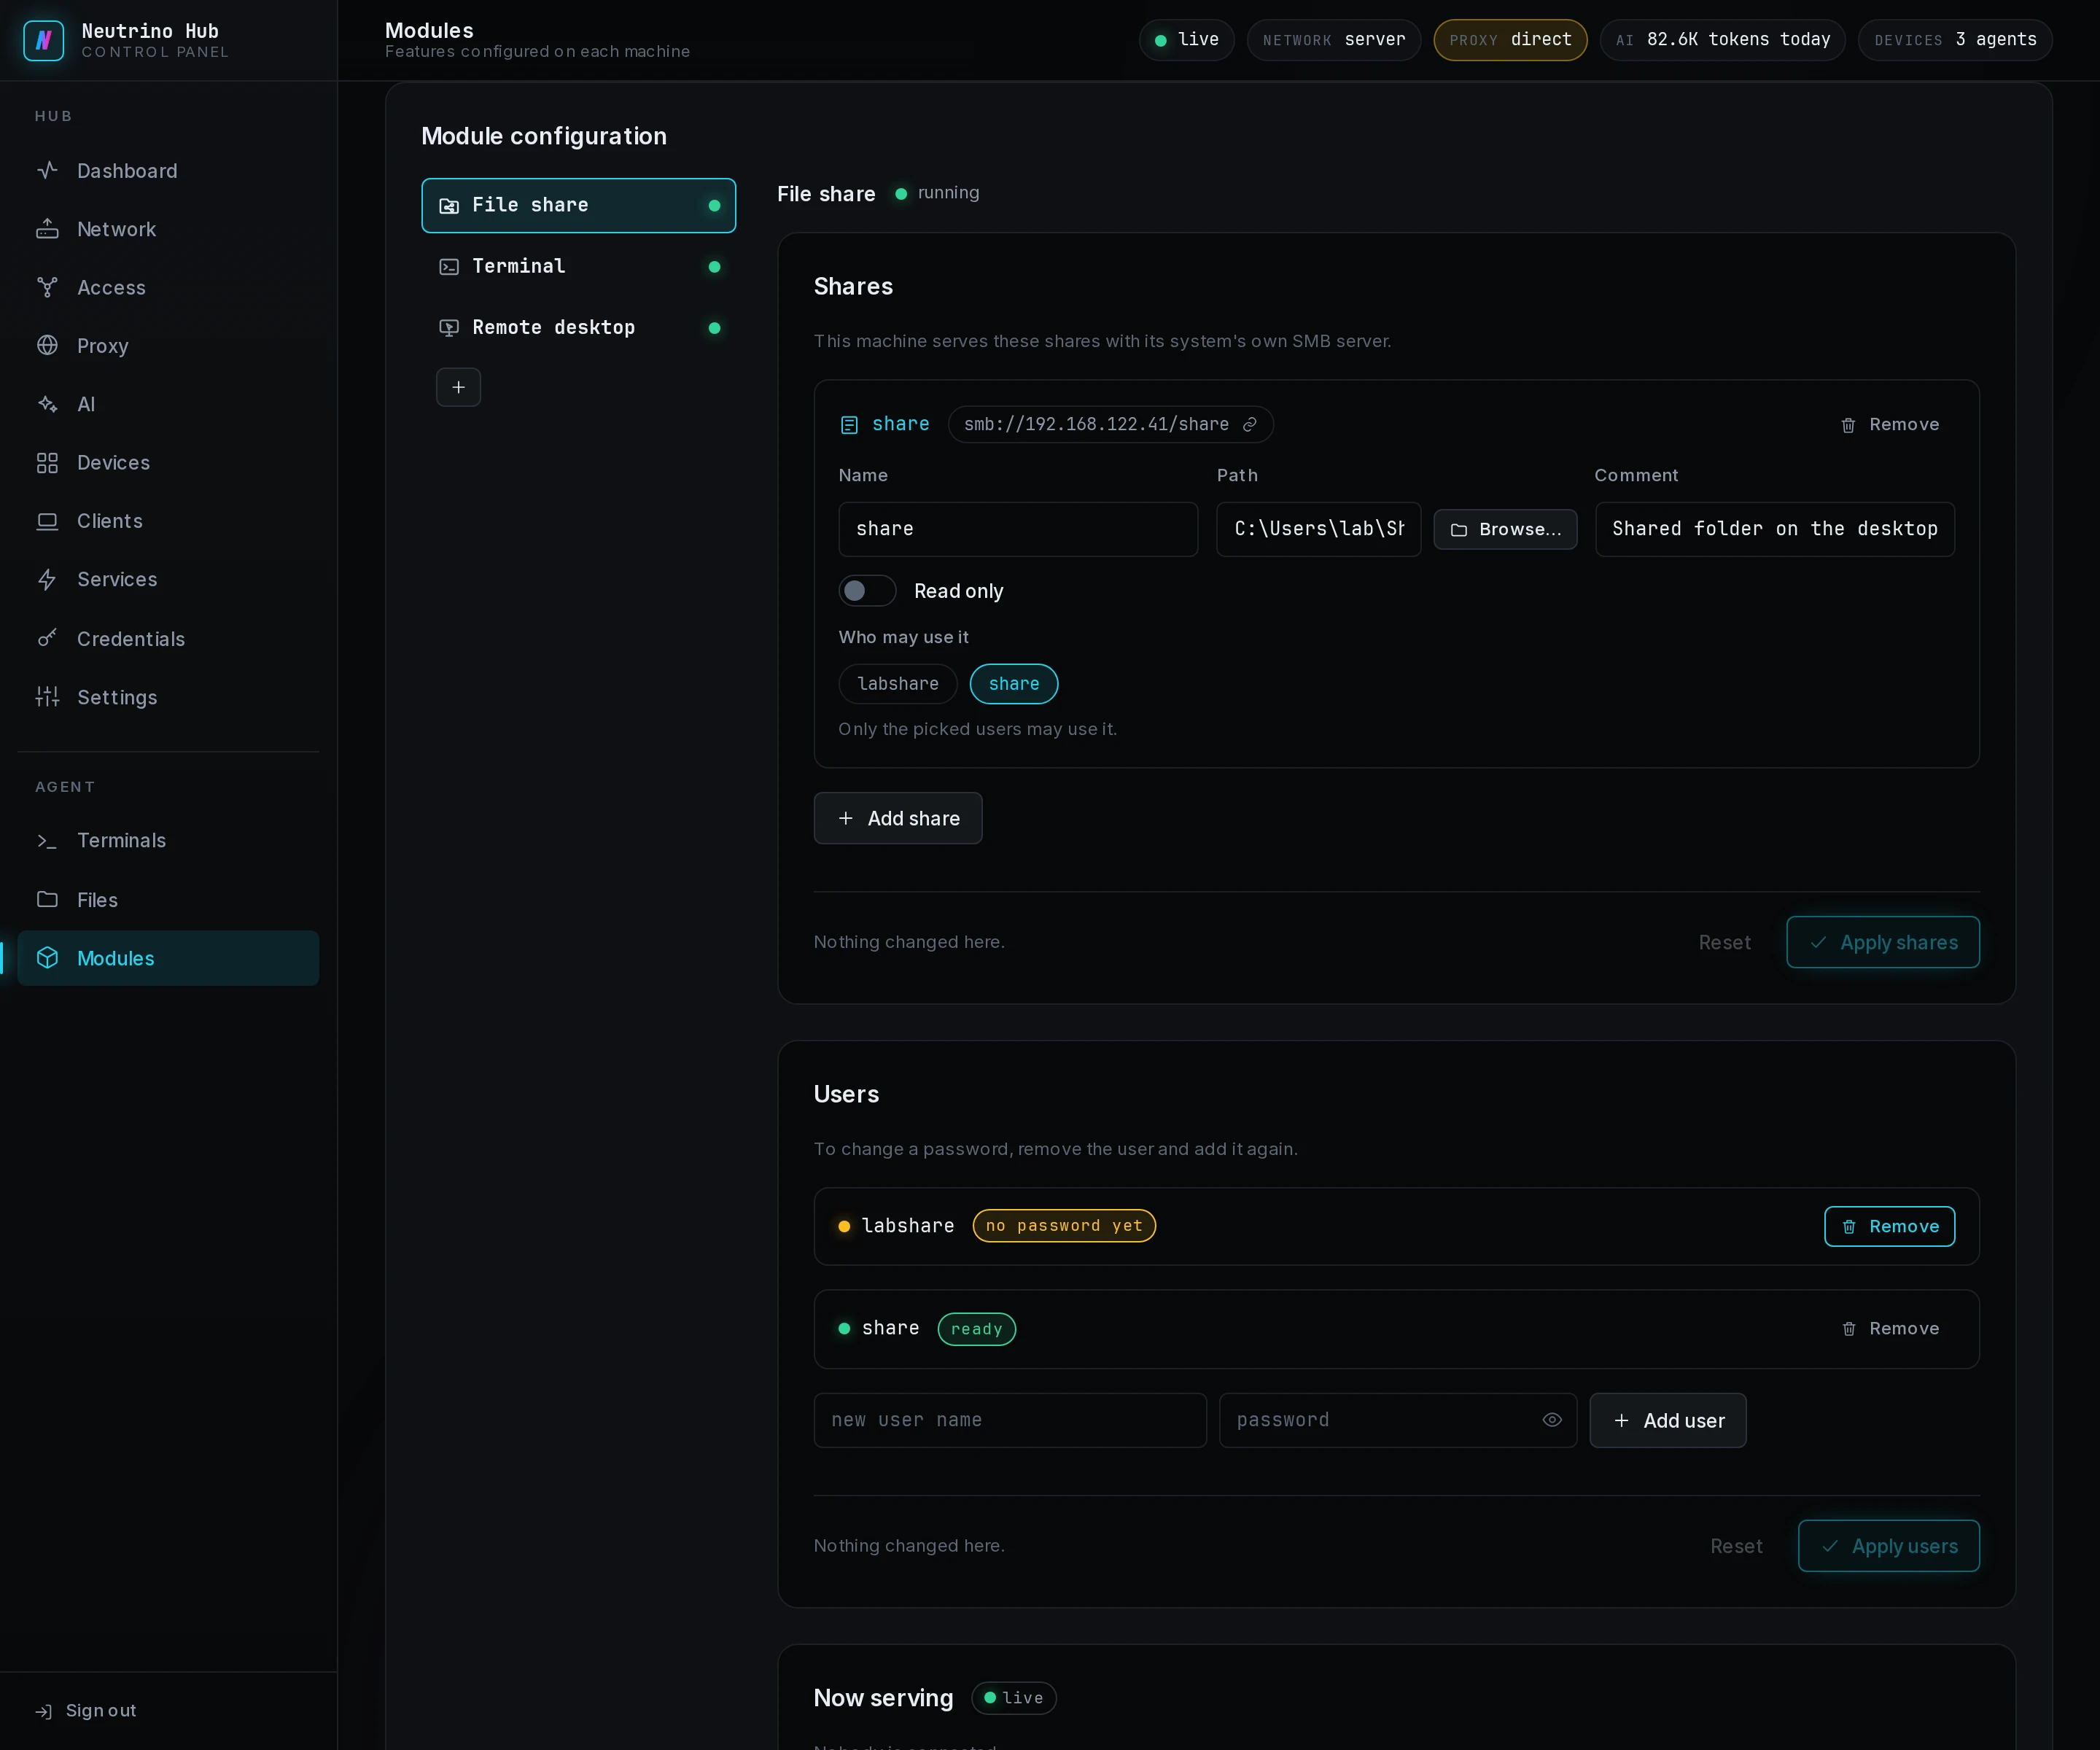Toggle the Read only switch
This screenshot has height=1750, width=2100.
pyautogui.click(x=866, y=591)
